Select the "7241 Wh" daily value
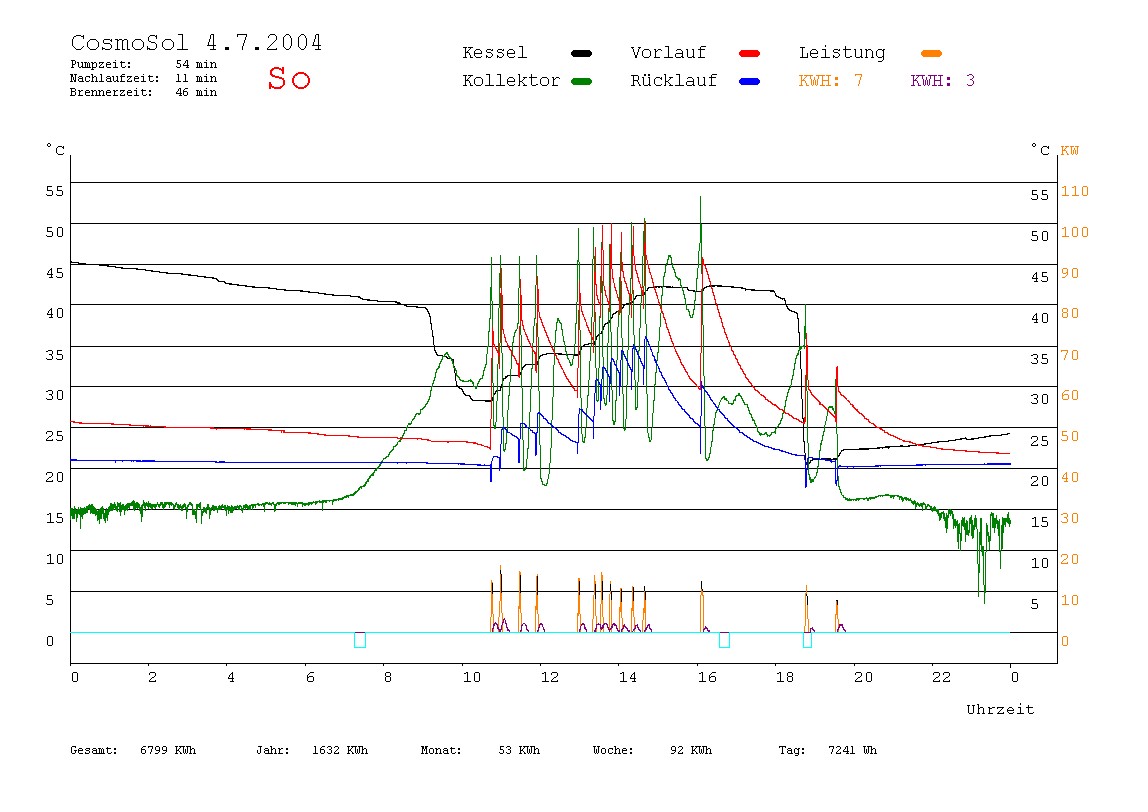Screen dimensions: 1148x812 coord(853,750)
